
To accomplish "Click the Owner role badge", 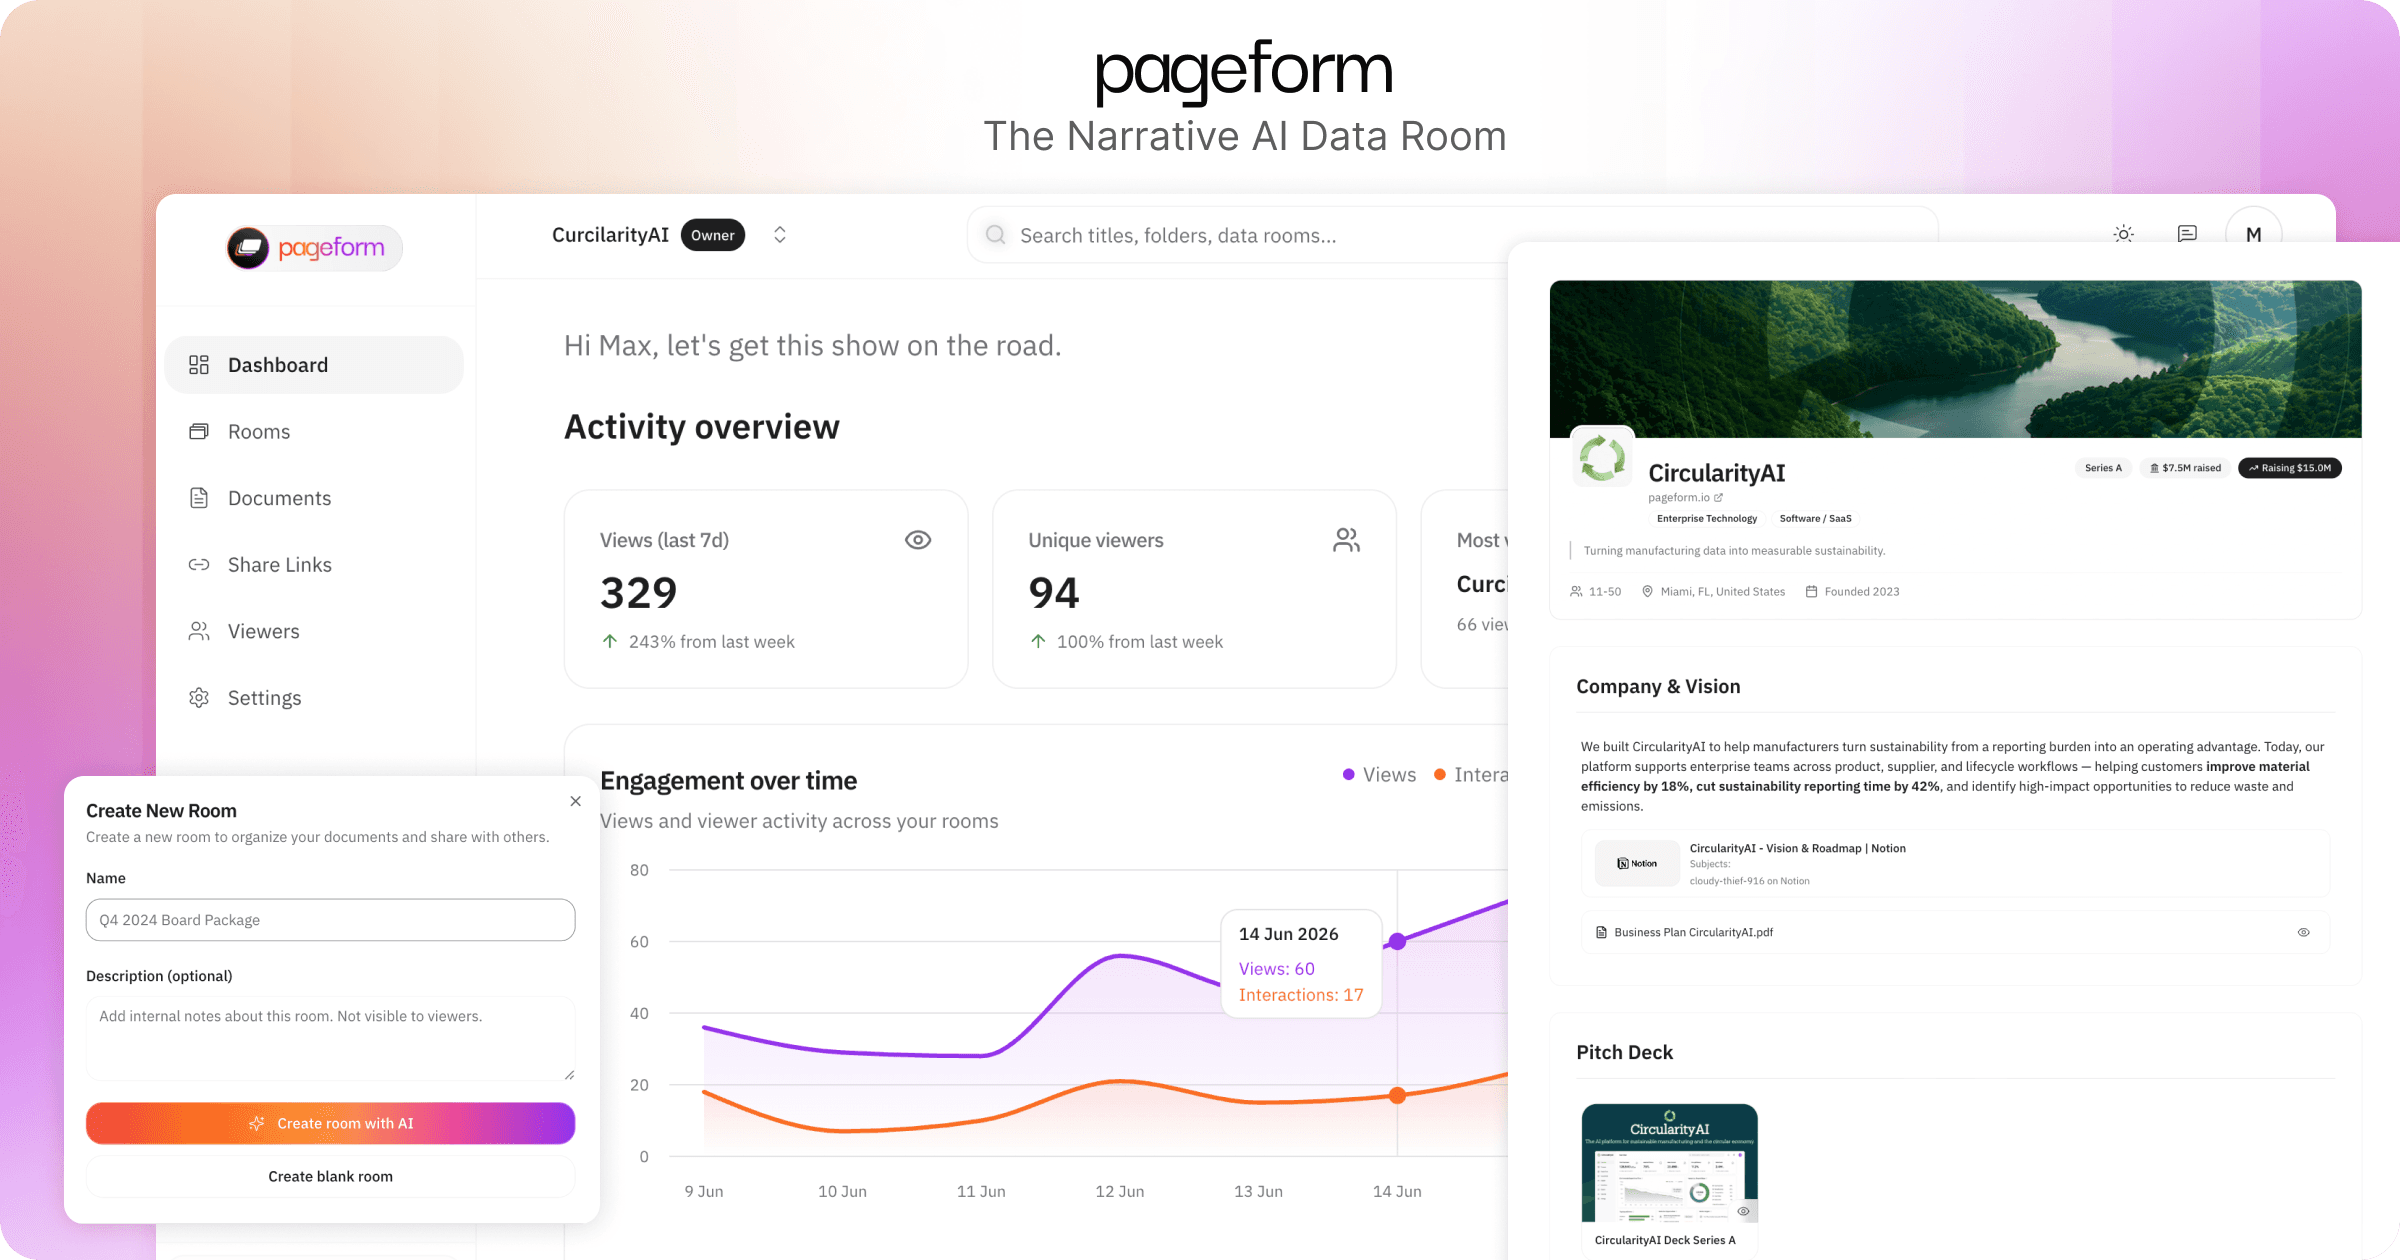I will tap(713, 235).
